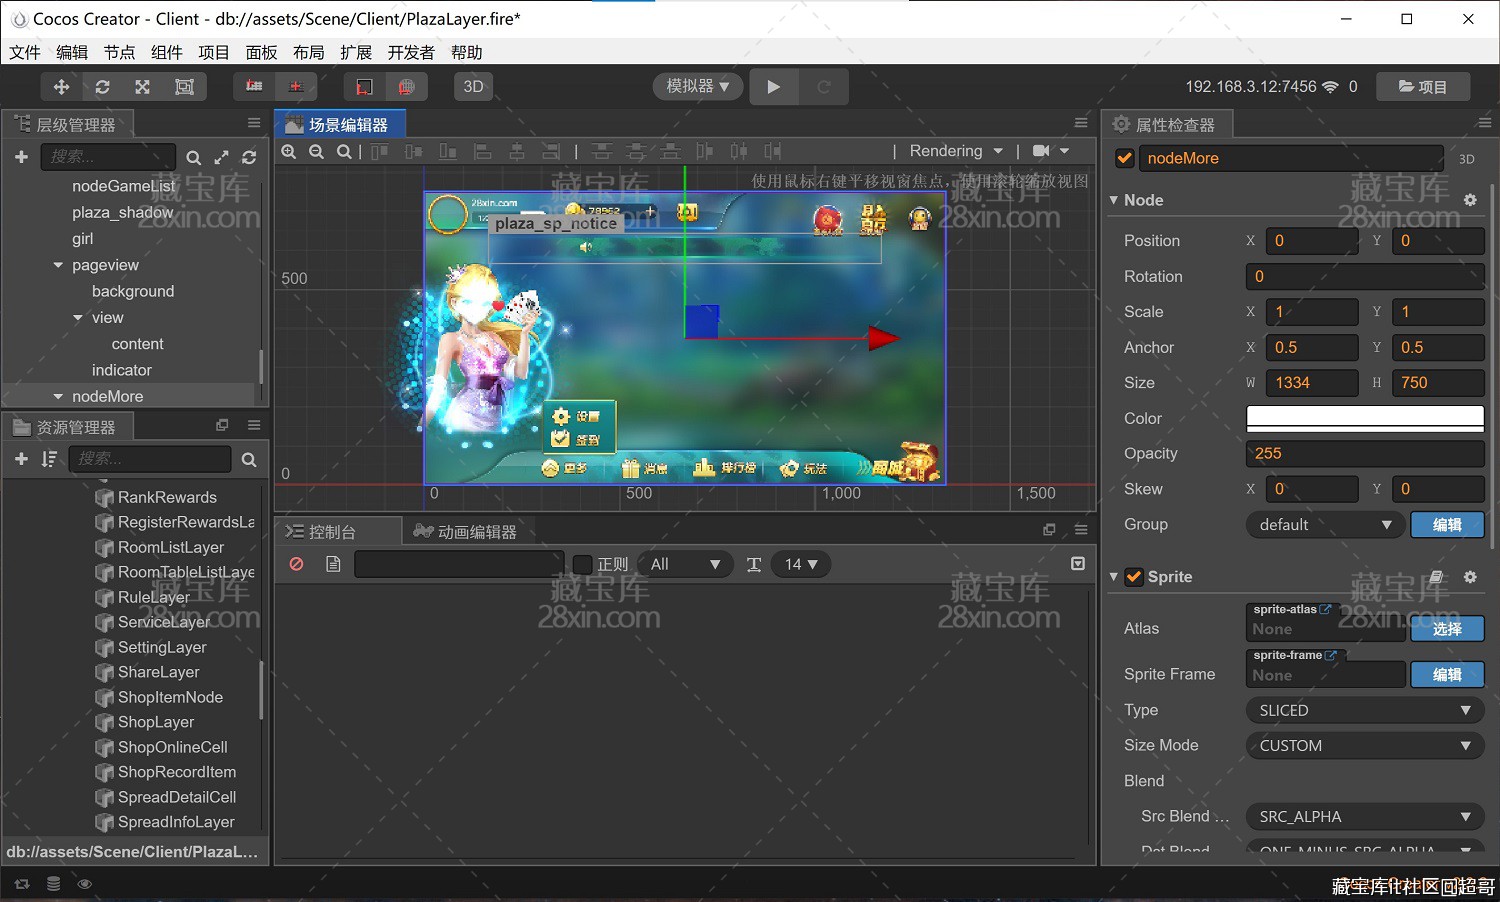Open the 开发者 menu
1500x902 pixels.
click(411, 52)
